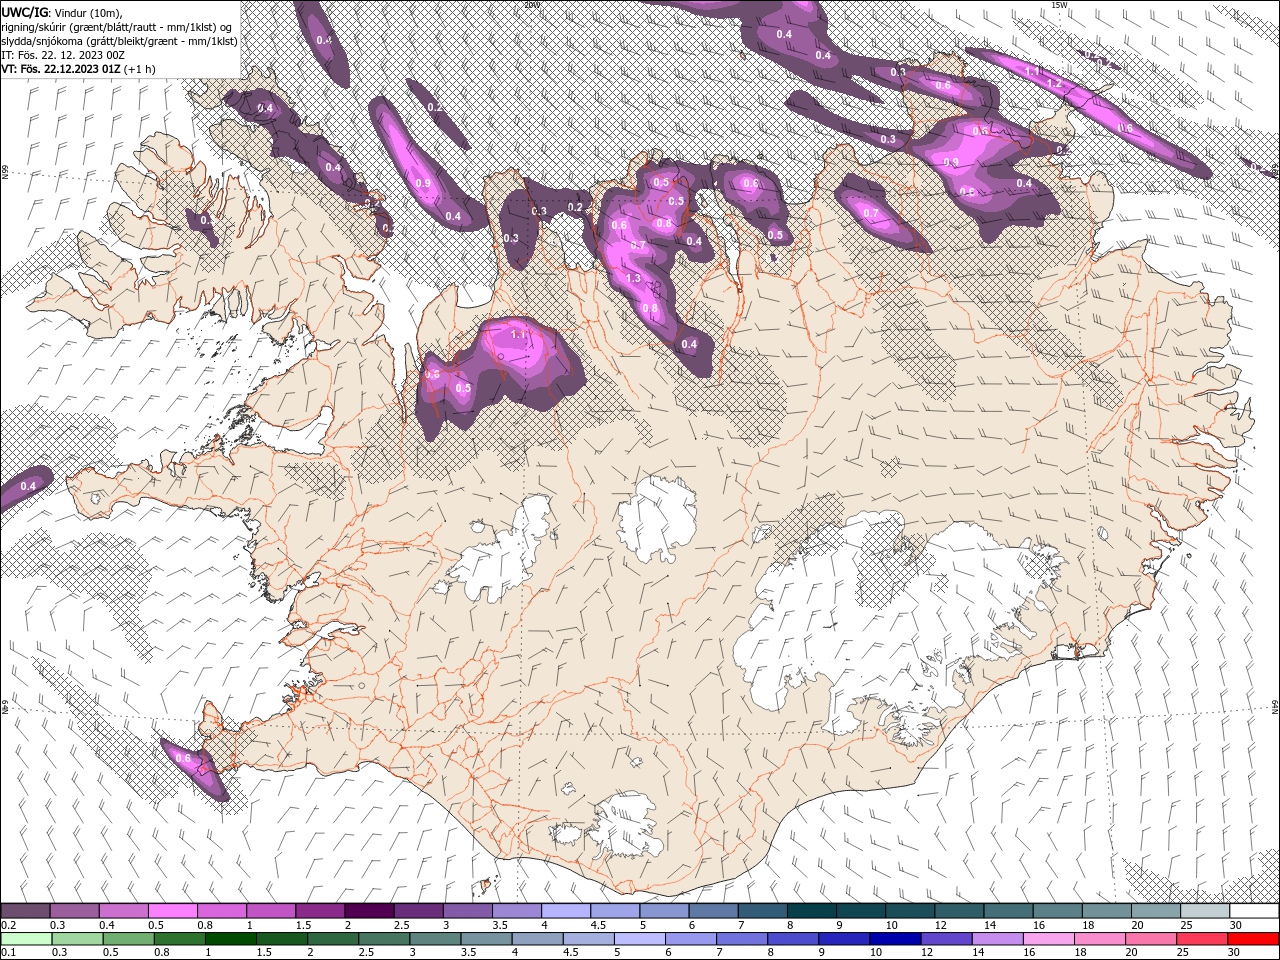Select the 'rigning/skúrir' legend description line
This screenshot has height=960, width=1280.
tap(116, 26)
